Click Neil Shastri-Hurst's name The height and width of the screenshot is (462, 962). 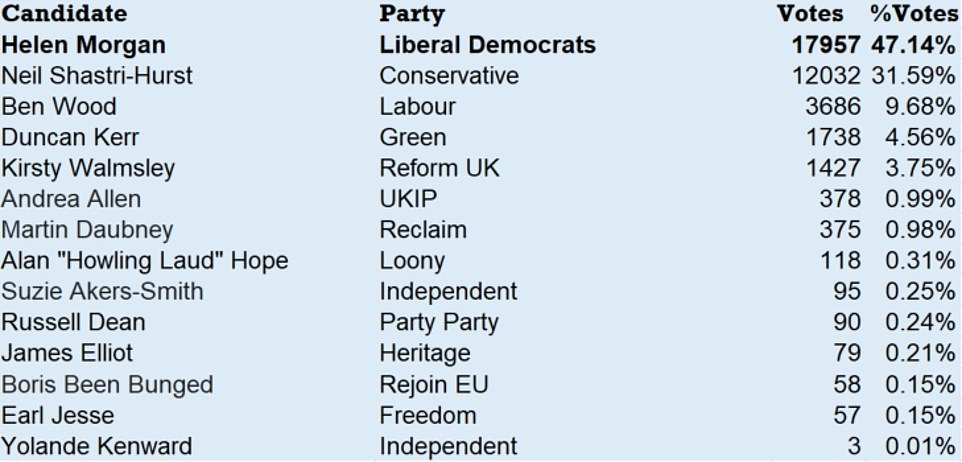(x=97, y=76)
